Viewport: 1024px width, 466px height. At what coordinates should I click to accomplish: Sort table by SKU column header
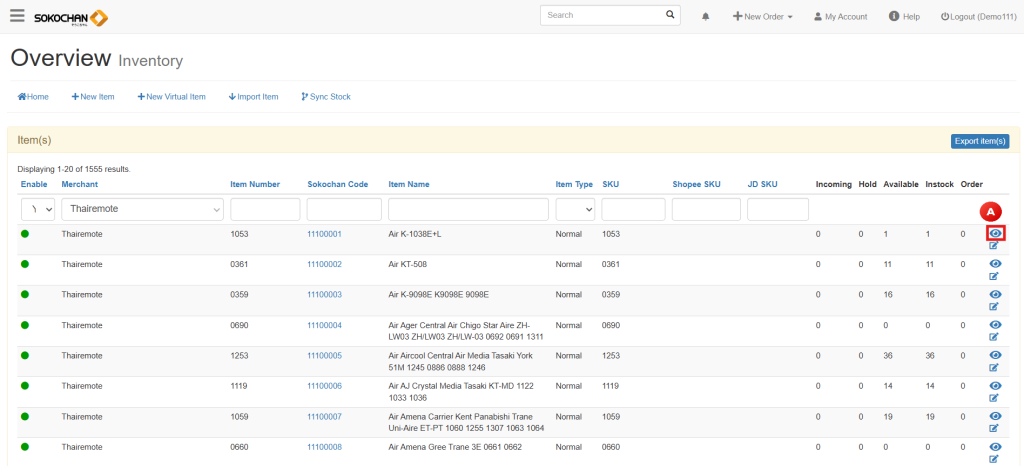611,184
